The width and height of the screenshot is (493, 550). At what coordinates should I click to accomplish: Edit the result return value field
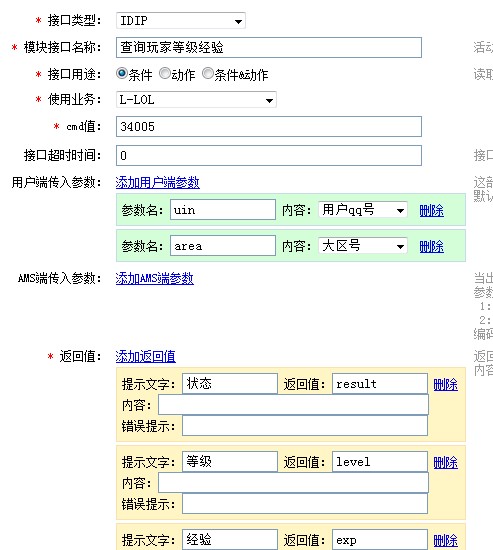[x=380, y=383]
